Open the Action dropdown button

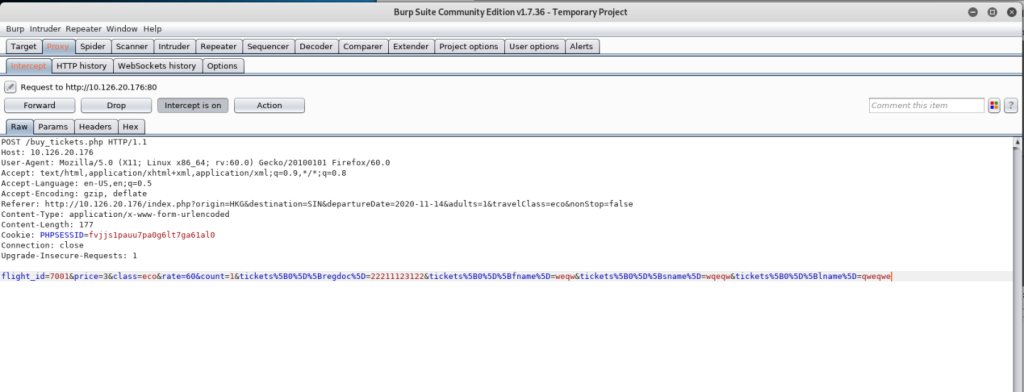click(x=269, y=105)
